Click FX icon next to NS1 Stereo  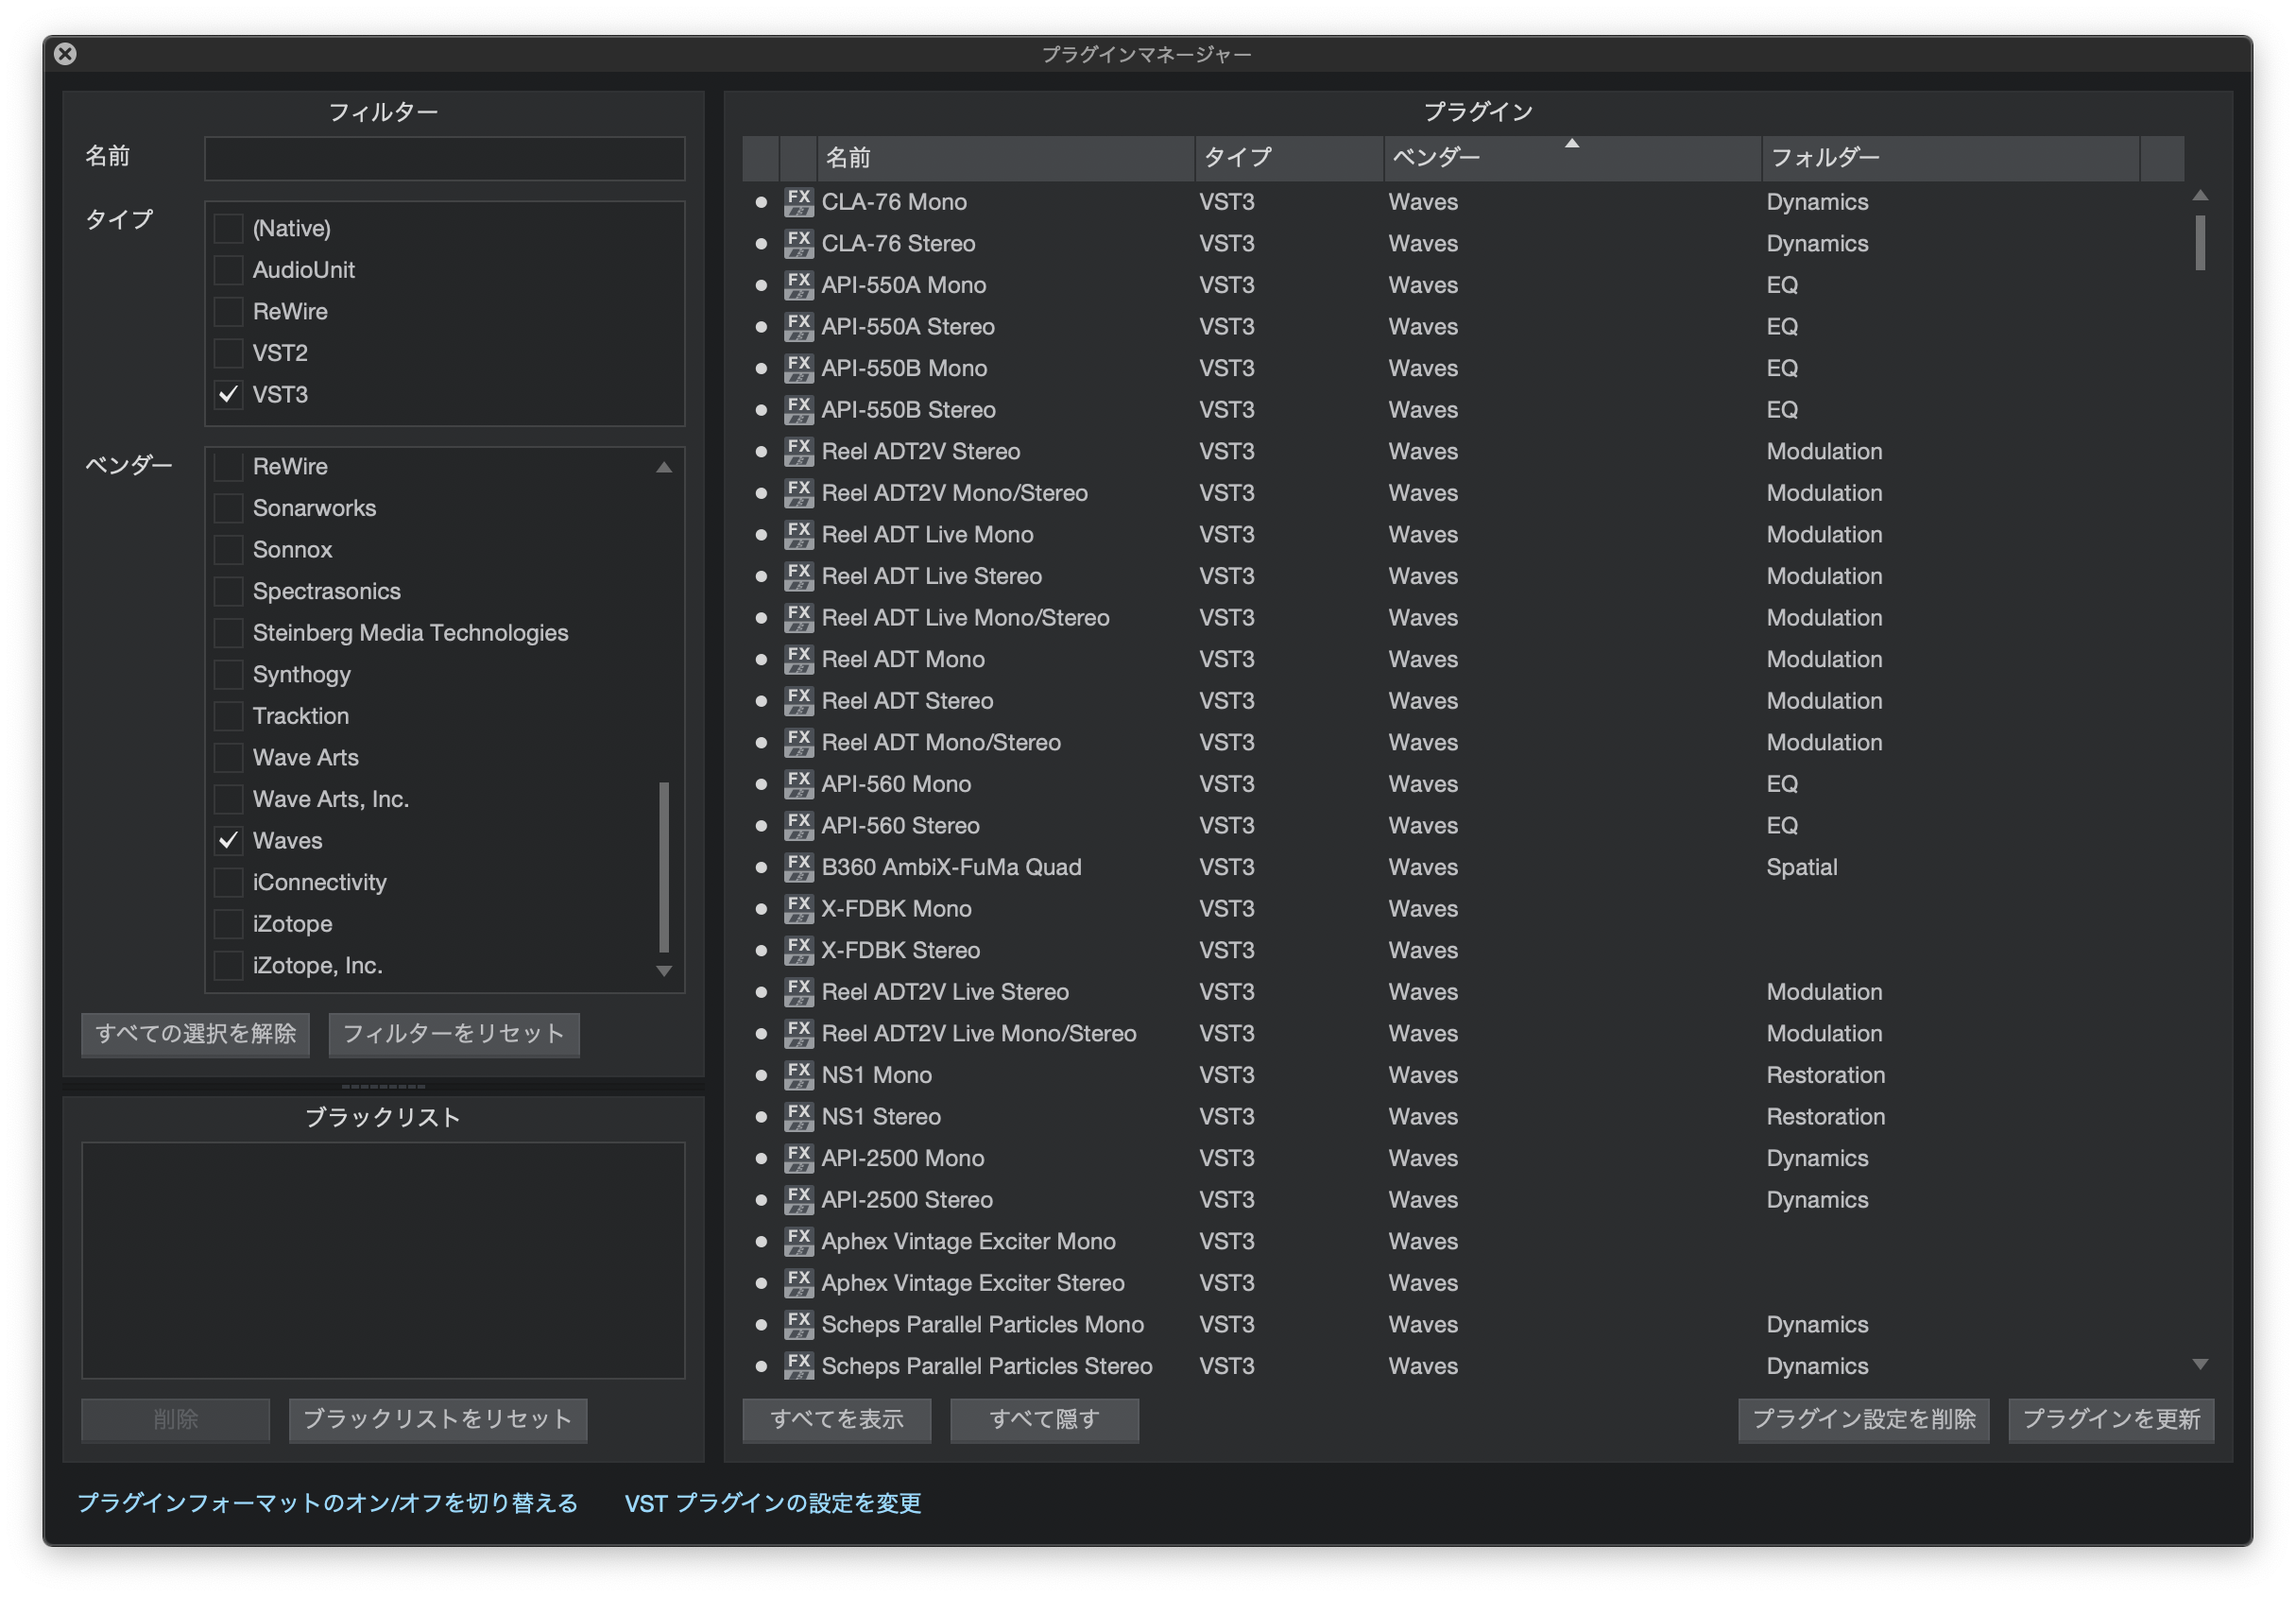tap(798, 1117)
